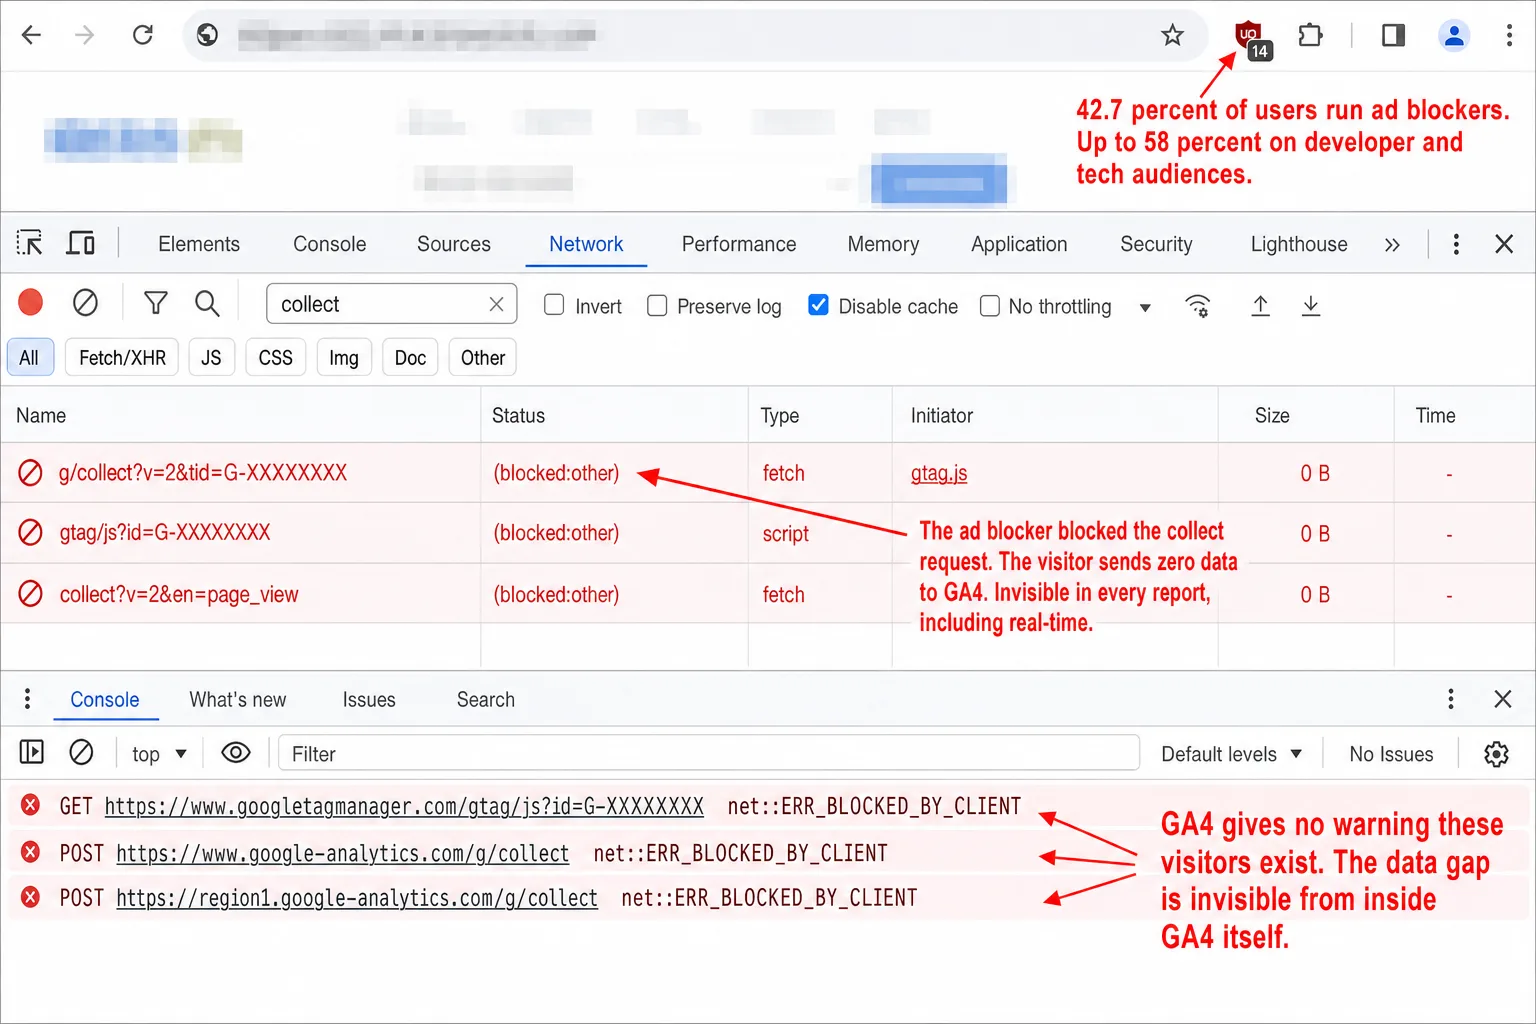
Task: Filter requests by CSS
Action: click(x=275, y=357)
